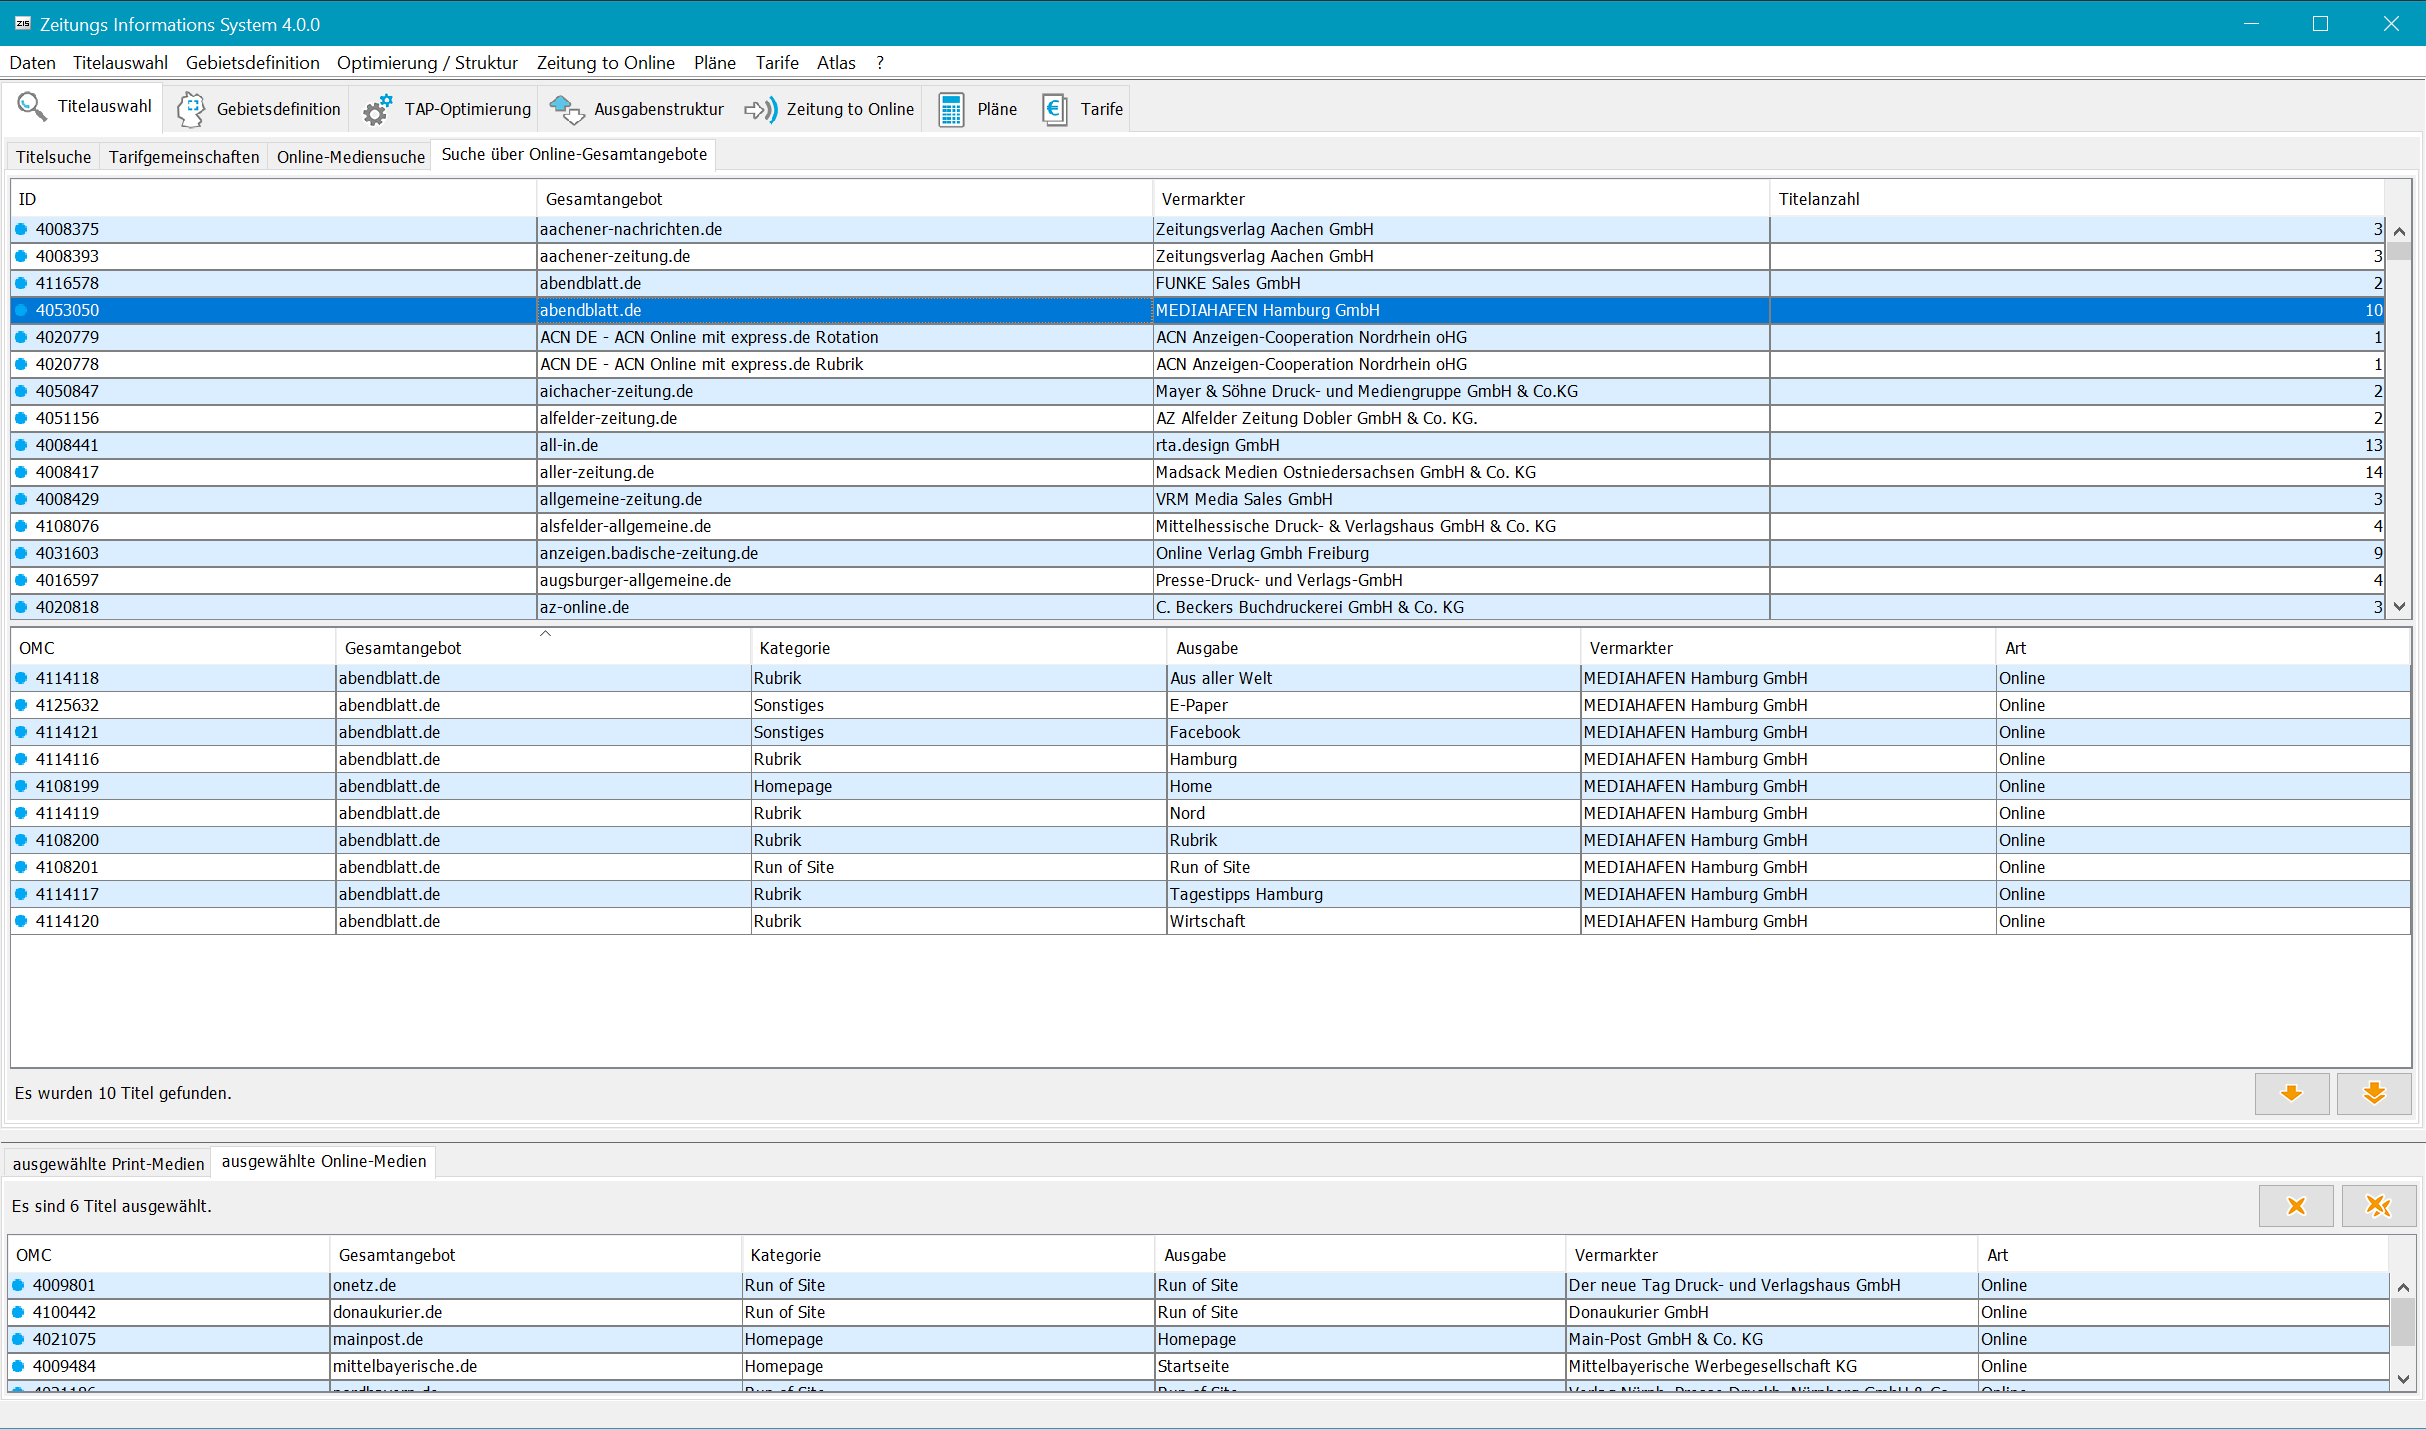2426x1429 pixels.
Task: Sort selected-media table by Art header
Action: coord(2183,1255)
